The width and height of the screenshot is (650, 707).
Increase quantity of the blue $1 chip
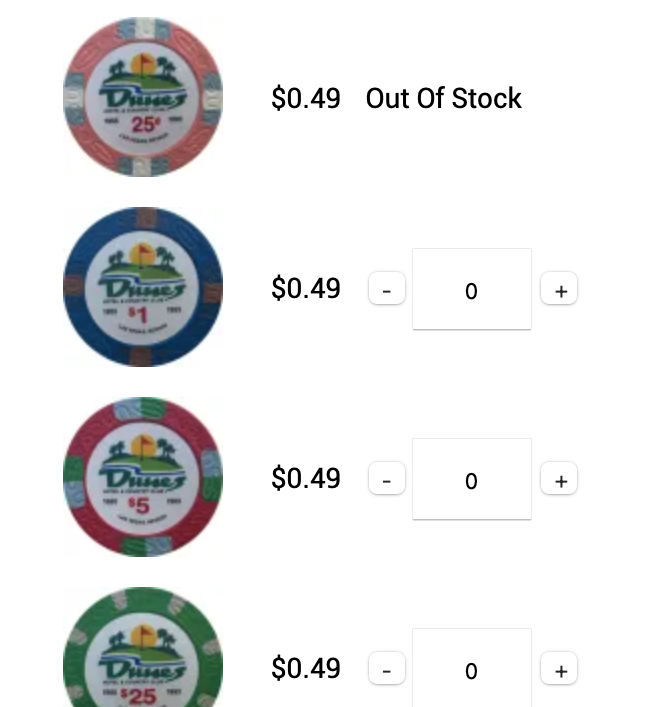tap(560, 290)
